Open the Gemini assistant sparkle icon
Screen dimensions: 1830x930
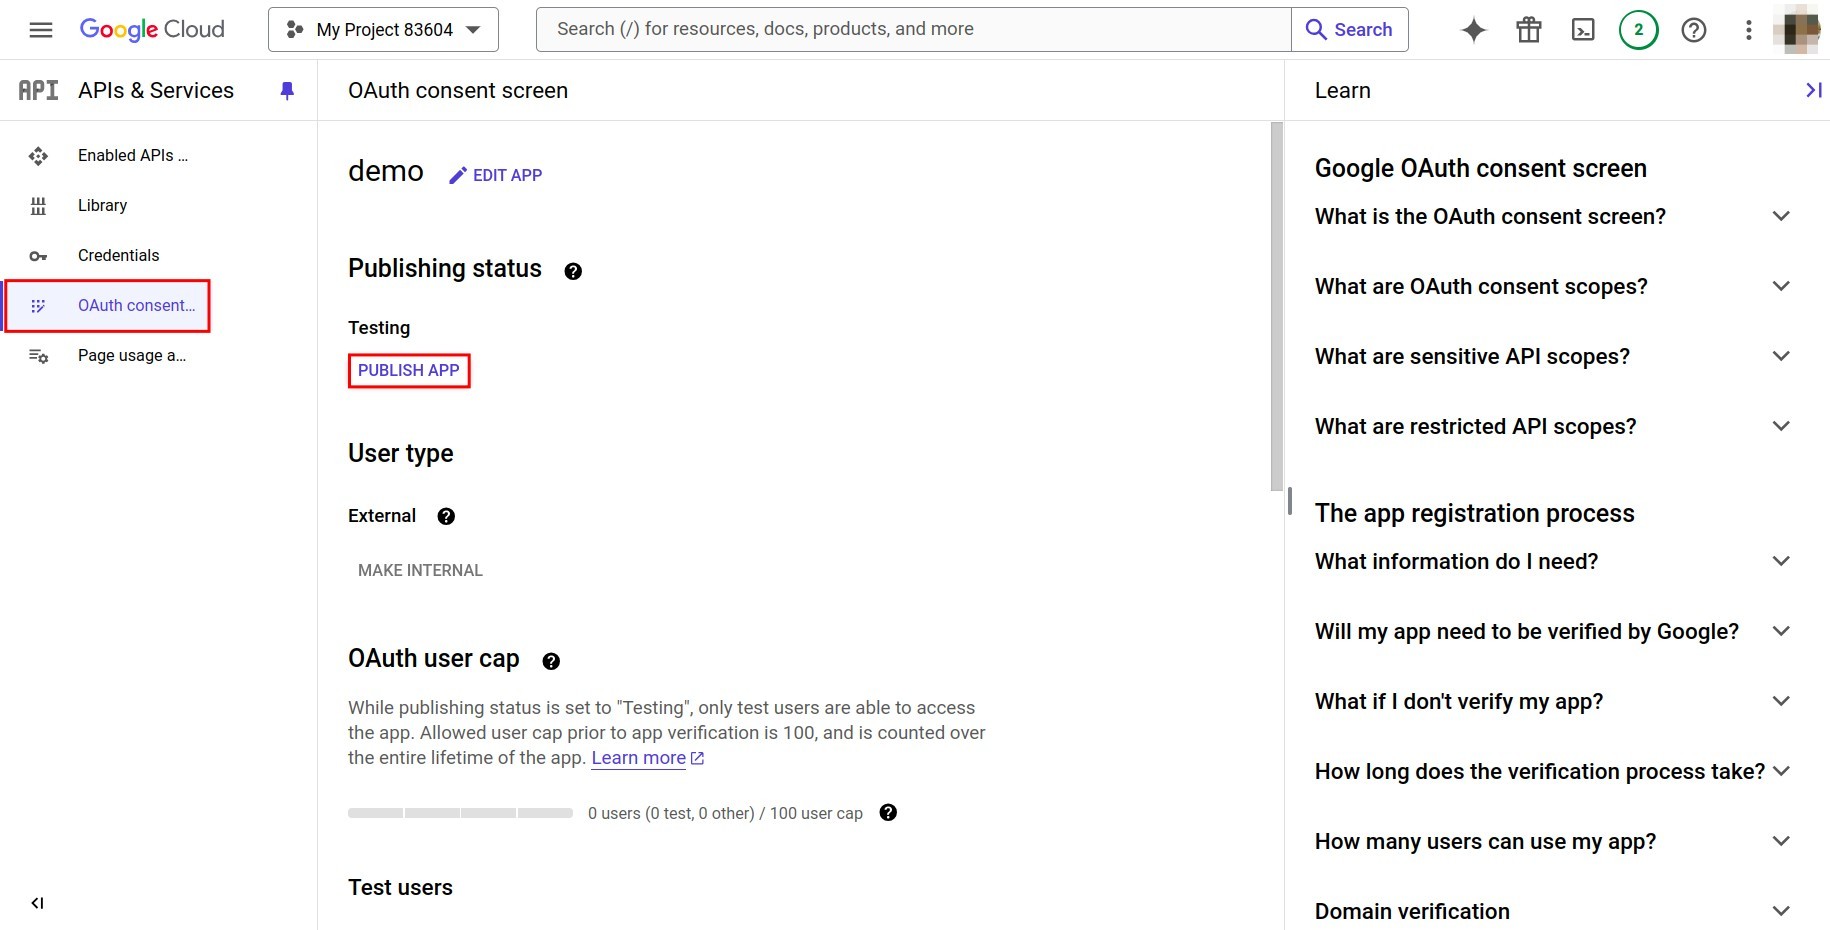1473,30
